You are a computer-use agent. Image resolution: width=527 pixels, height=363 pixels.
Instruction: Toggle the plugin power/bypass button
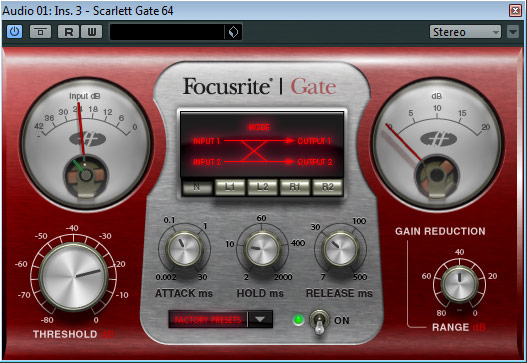click(x=14, y=32)
